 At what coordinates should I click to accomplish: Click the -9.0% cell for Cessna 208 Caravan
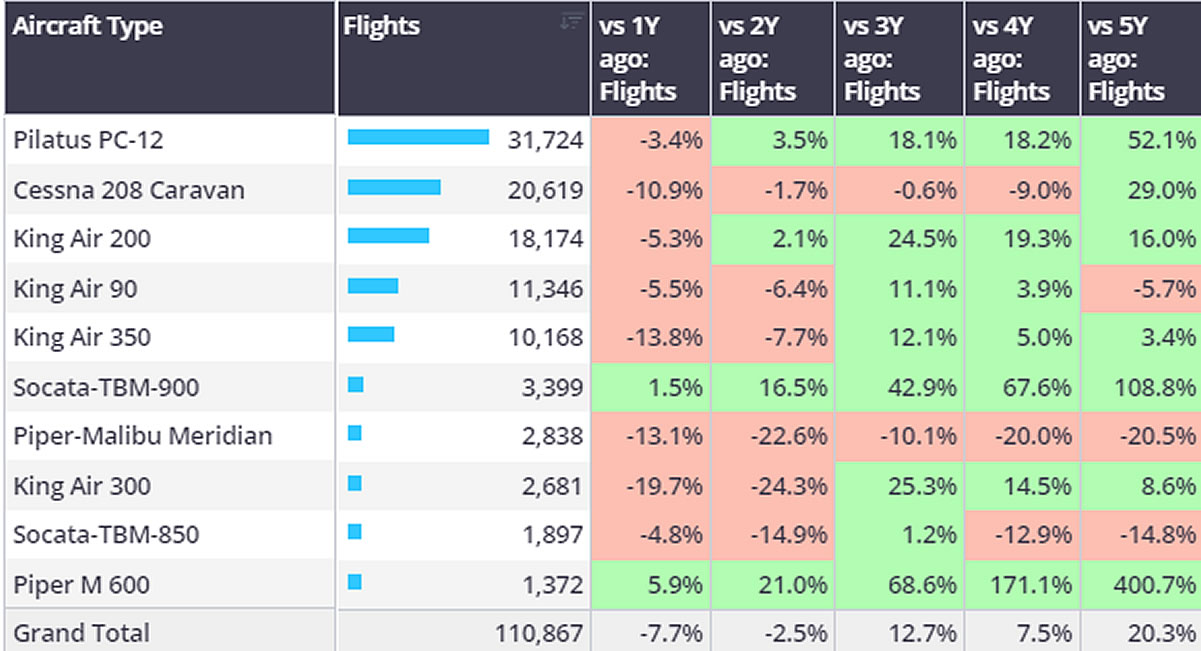click(1022, 190)
